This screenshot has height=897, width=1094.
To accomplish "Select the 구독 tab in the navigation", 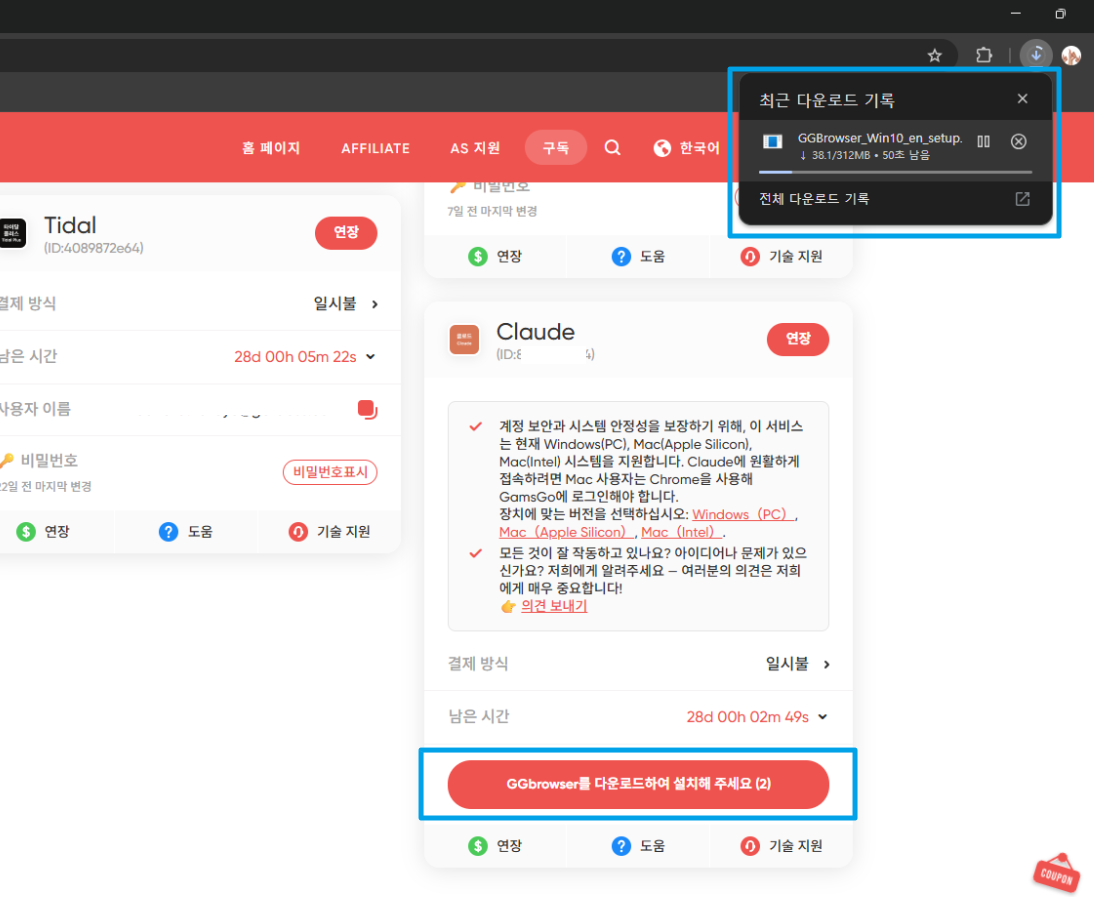I will click(x=555, y=148).
